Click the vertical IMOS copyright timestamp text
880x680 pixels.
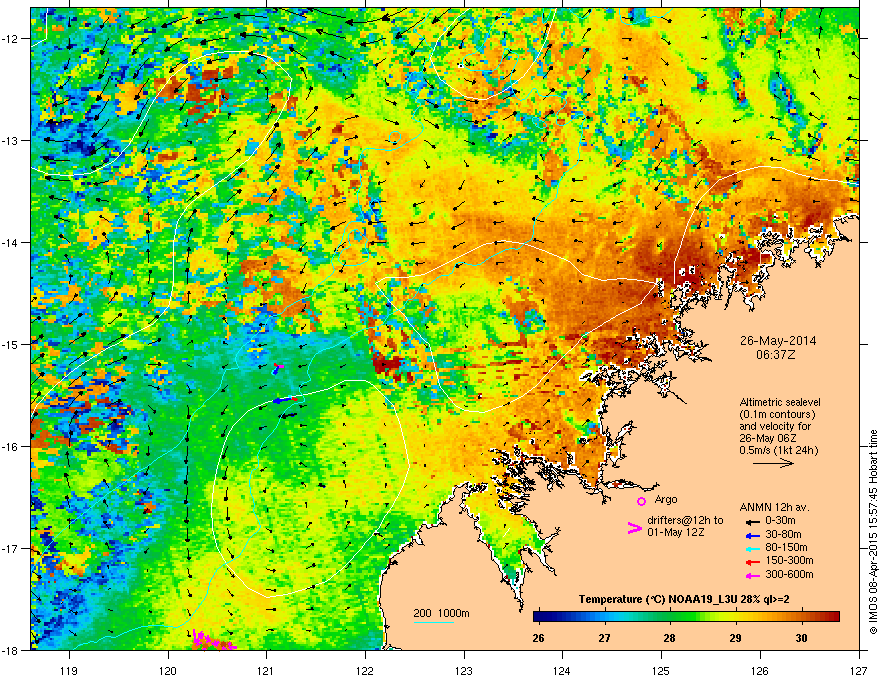point(873,532)
